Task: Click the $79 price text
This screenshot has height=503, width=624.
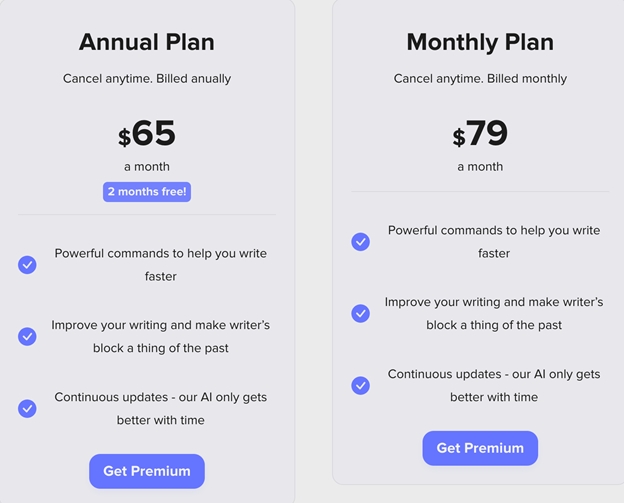Action: click(x=480, y=133)
